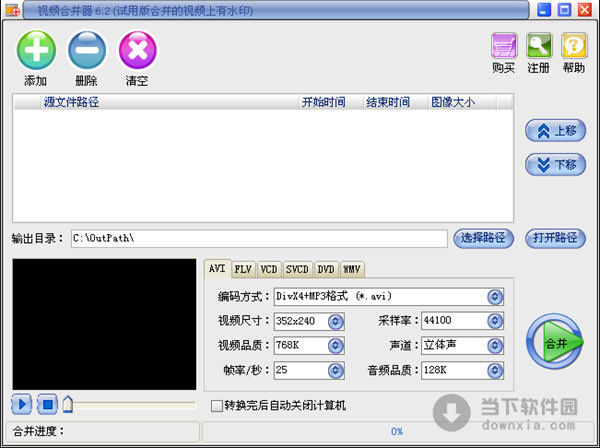Click the 上移 move up button

[555, 131]
